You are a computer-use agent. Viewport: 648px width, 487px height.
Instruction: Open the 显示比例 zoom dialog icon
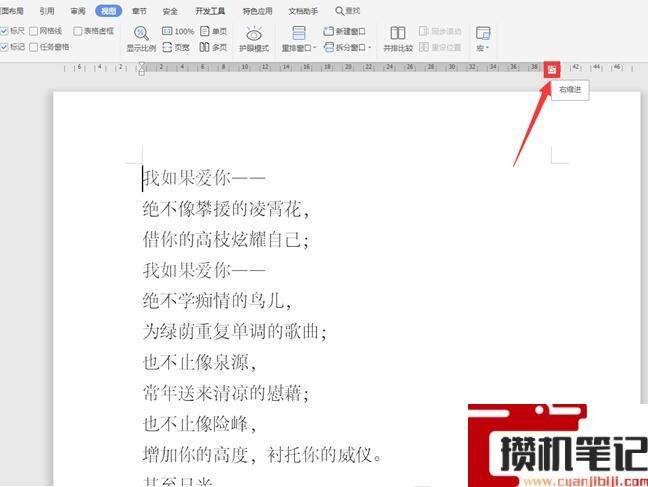click(141, 33)
